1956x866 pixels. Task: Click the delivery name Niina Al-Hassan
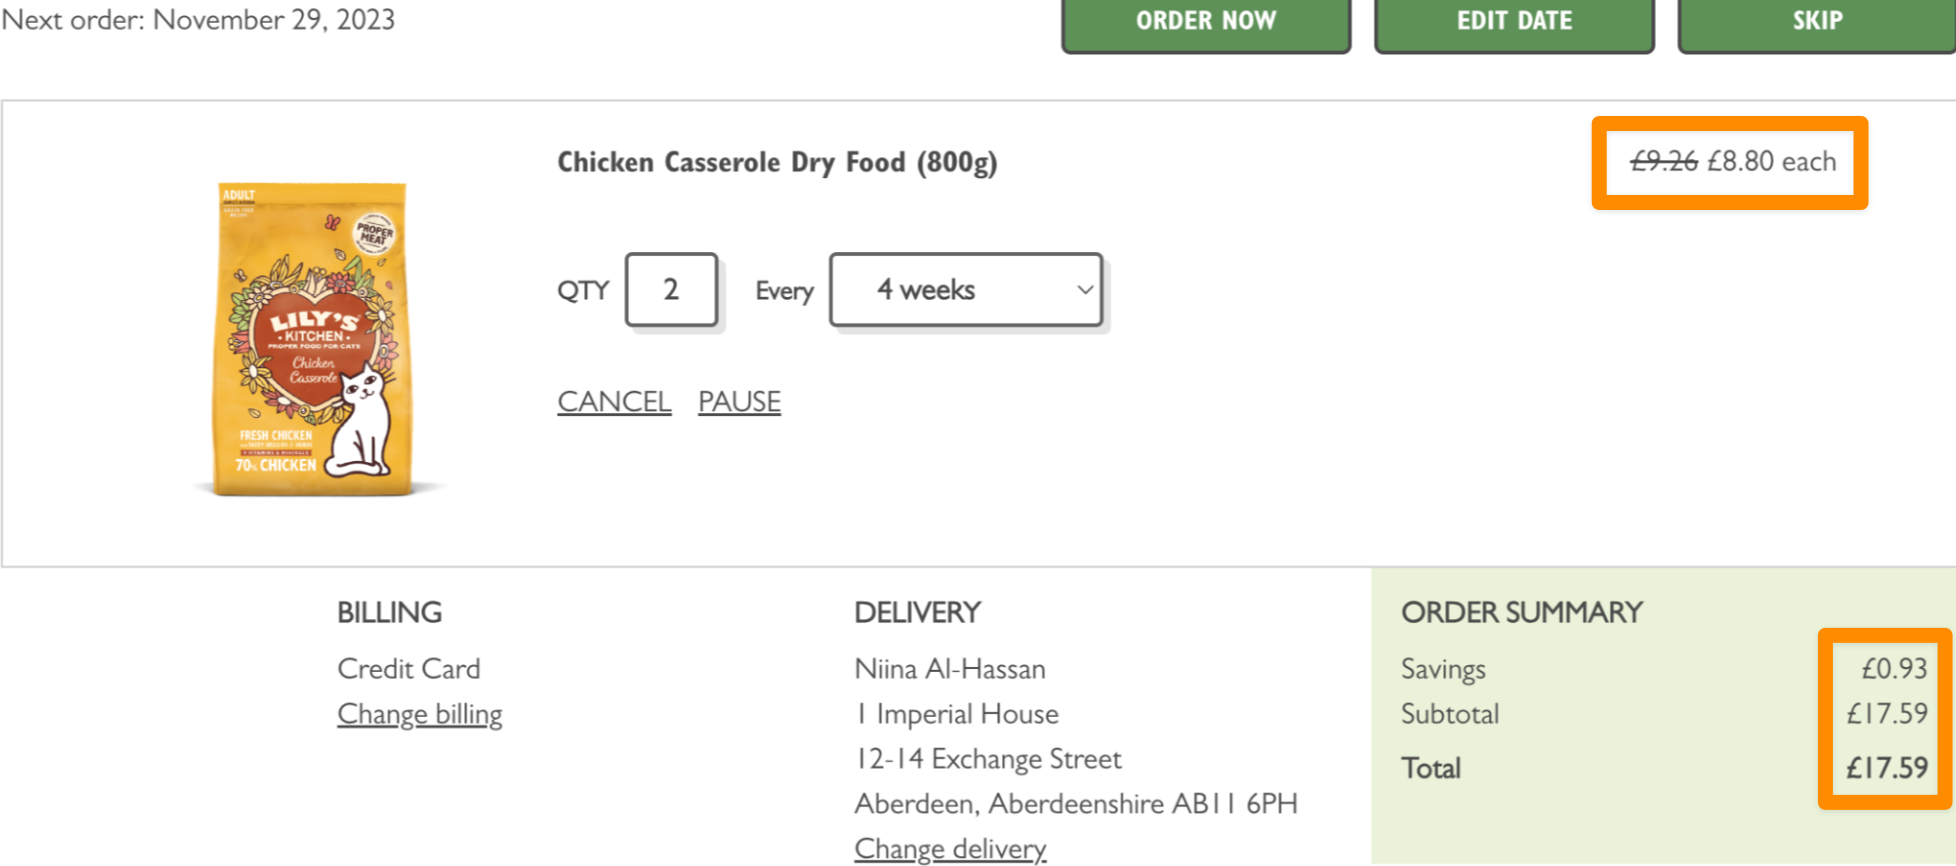tap(950, 668)
